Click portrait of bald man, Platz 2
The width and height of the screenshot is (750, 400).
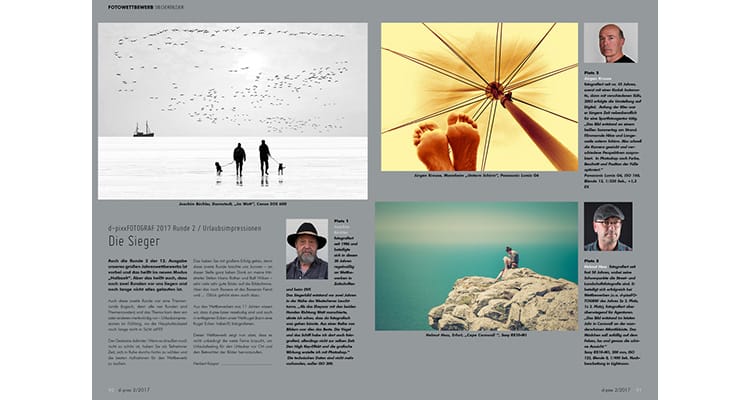[x=610, y=43]
